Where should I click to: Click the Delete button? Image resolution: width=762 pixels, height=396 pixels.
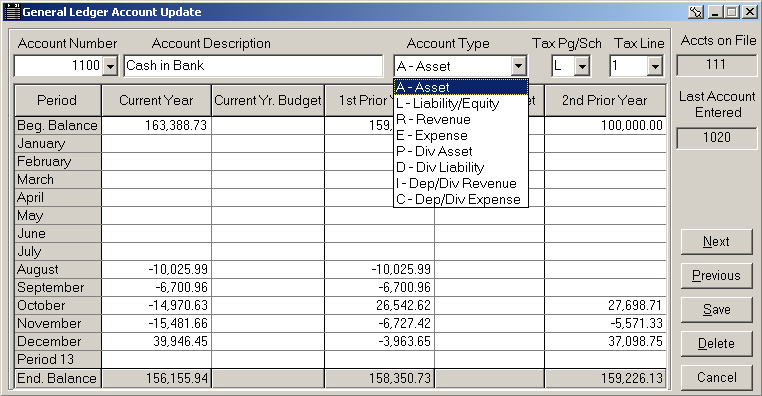(x=716, y=344)
